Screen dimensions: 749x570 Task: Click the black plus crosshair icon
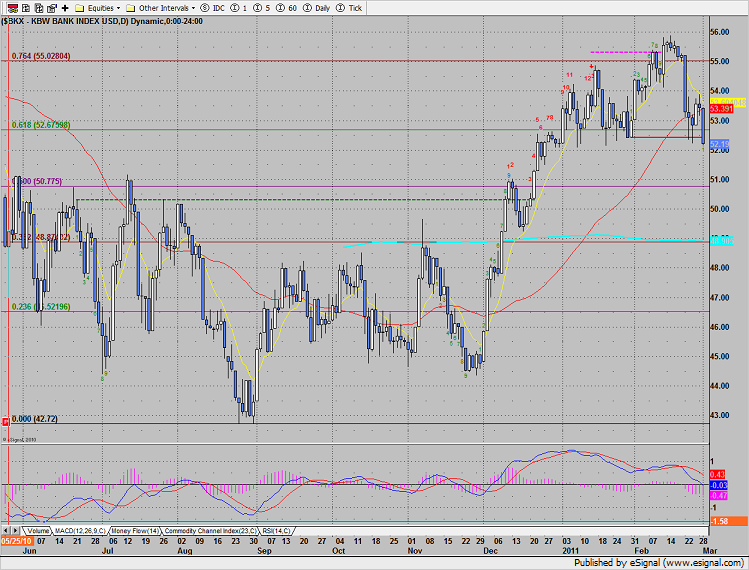[x=65, y=8]
